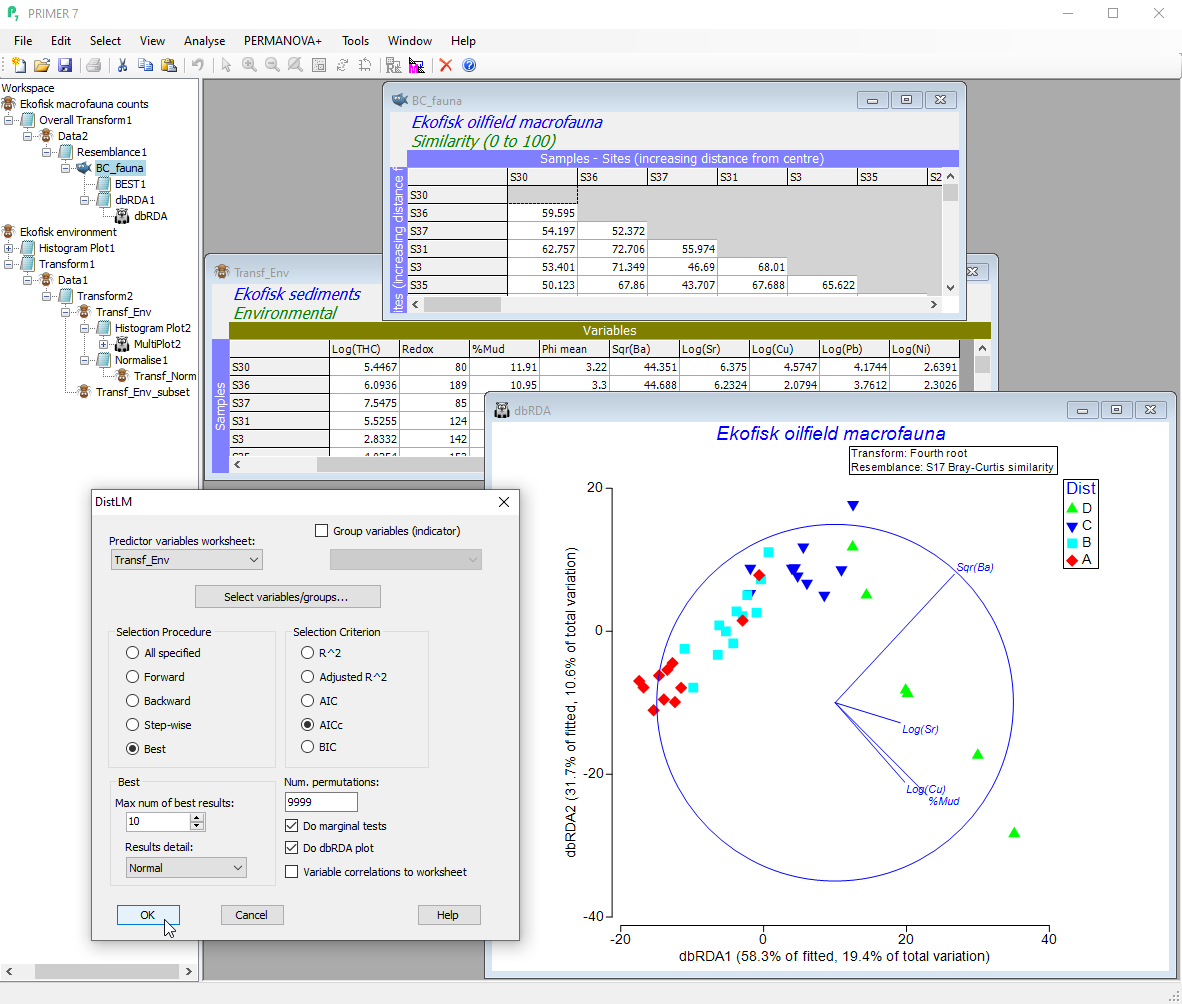This screenshot has width=1182, height=1004.
Task: Select the Forward selection procedure
Action: [133, 677]
